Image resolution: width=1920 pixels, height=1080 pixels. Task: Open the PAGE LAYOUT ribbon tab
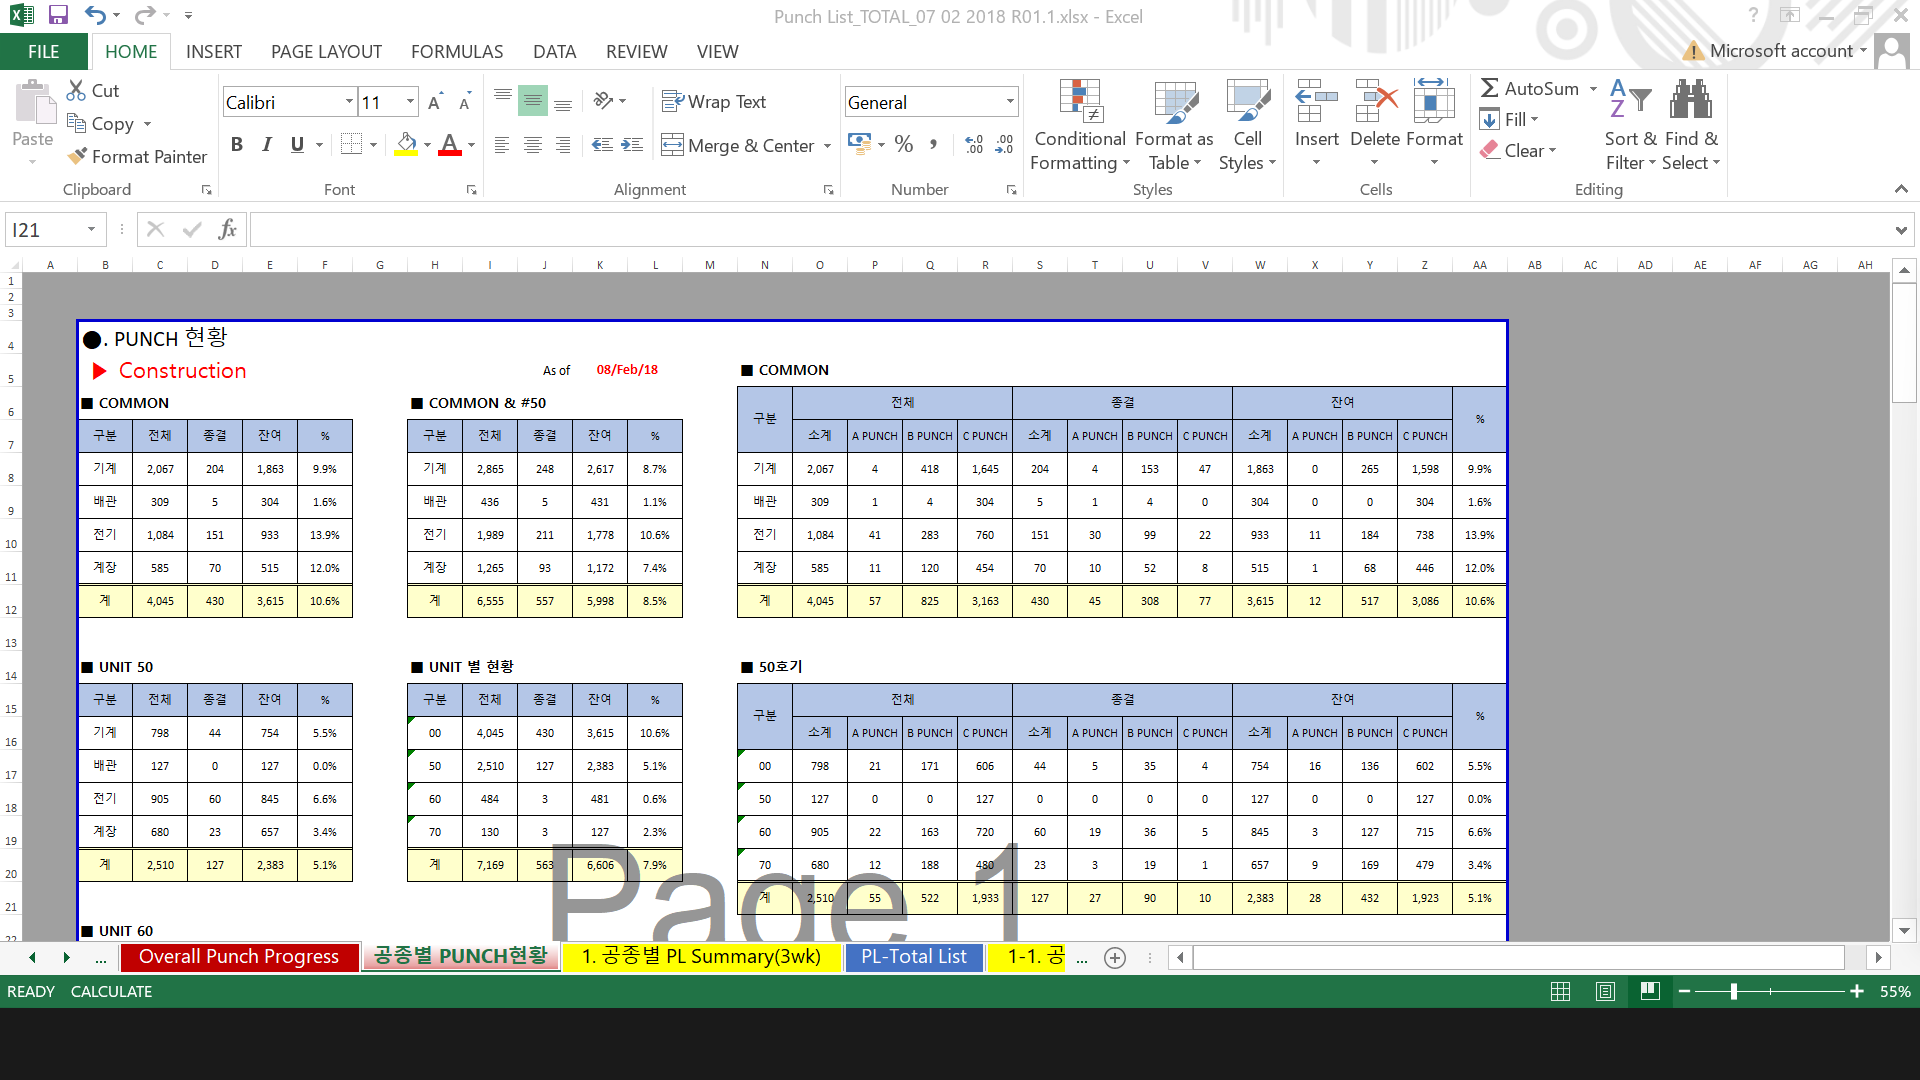[x=326, y=51]
